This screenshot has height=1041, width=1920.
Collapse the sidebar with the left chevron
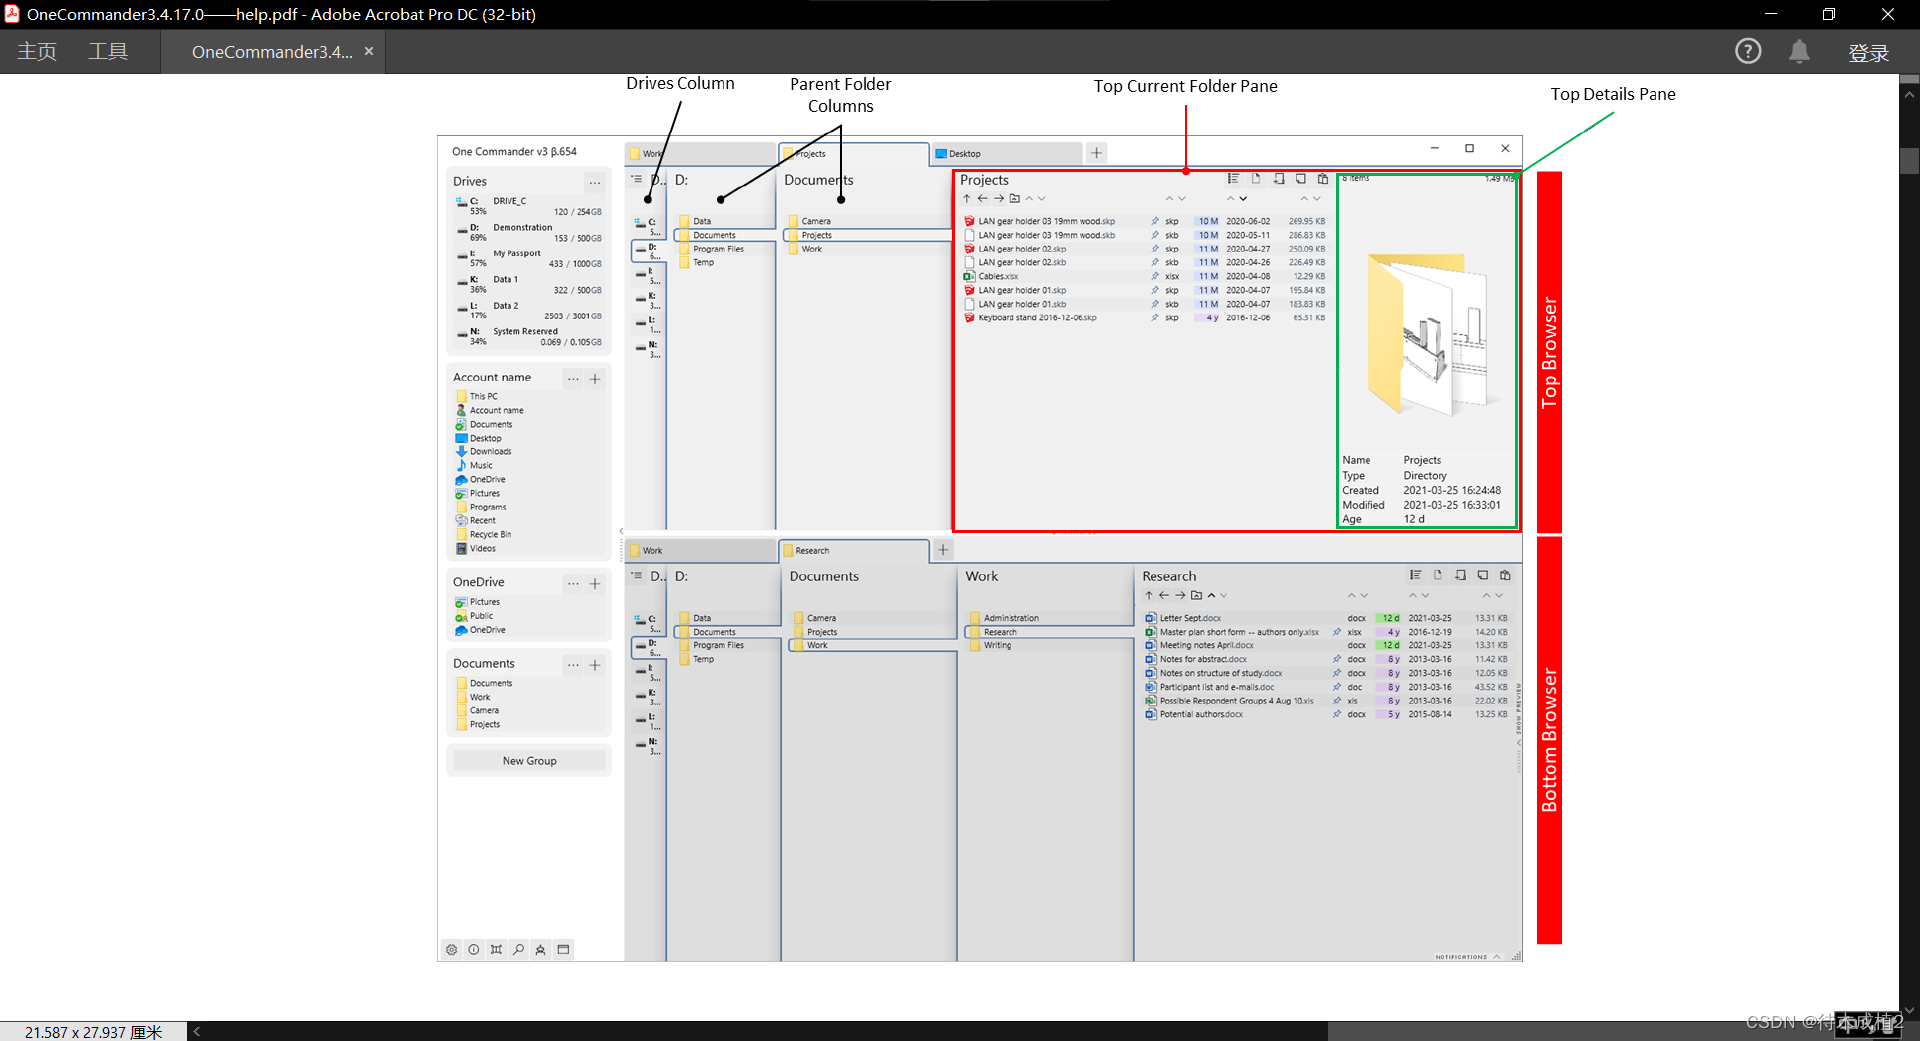[x=621, y=532]
